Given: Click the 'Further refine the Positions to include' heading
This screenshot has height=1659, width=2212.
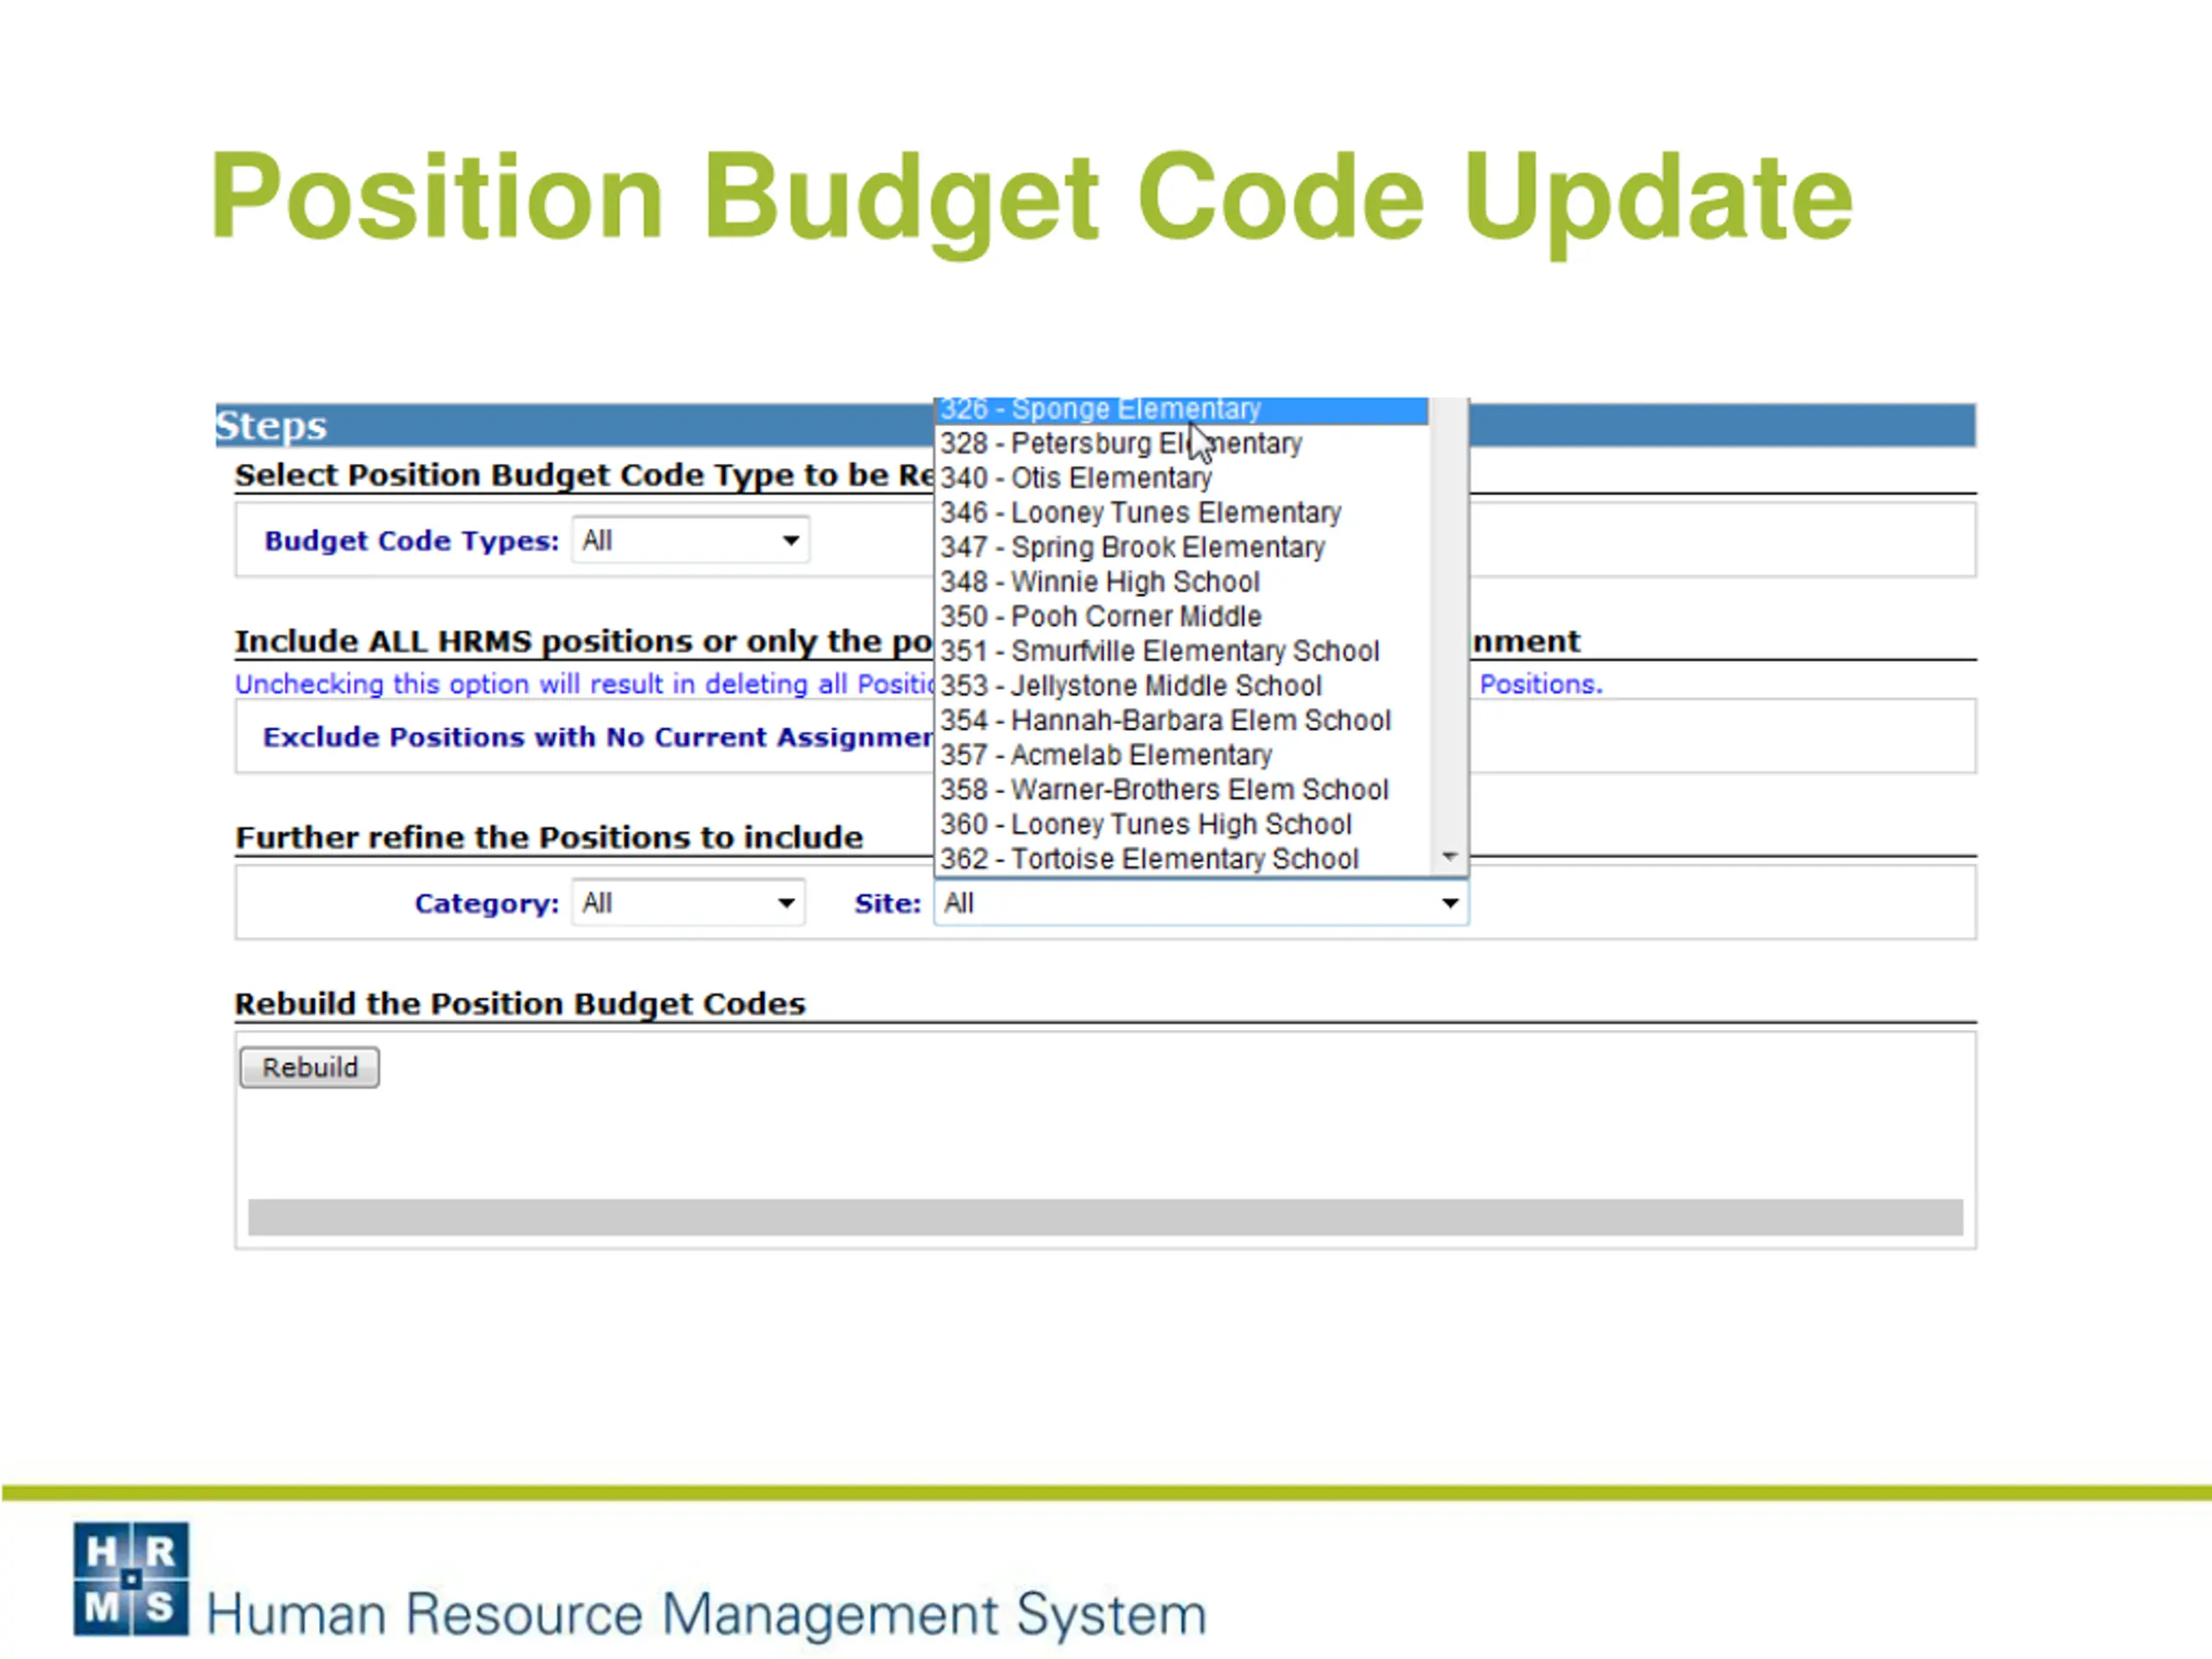Looking at the screenshot, I should pos(549,838).
